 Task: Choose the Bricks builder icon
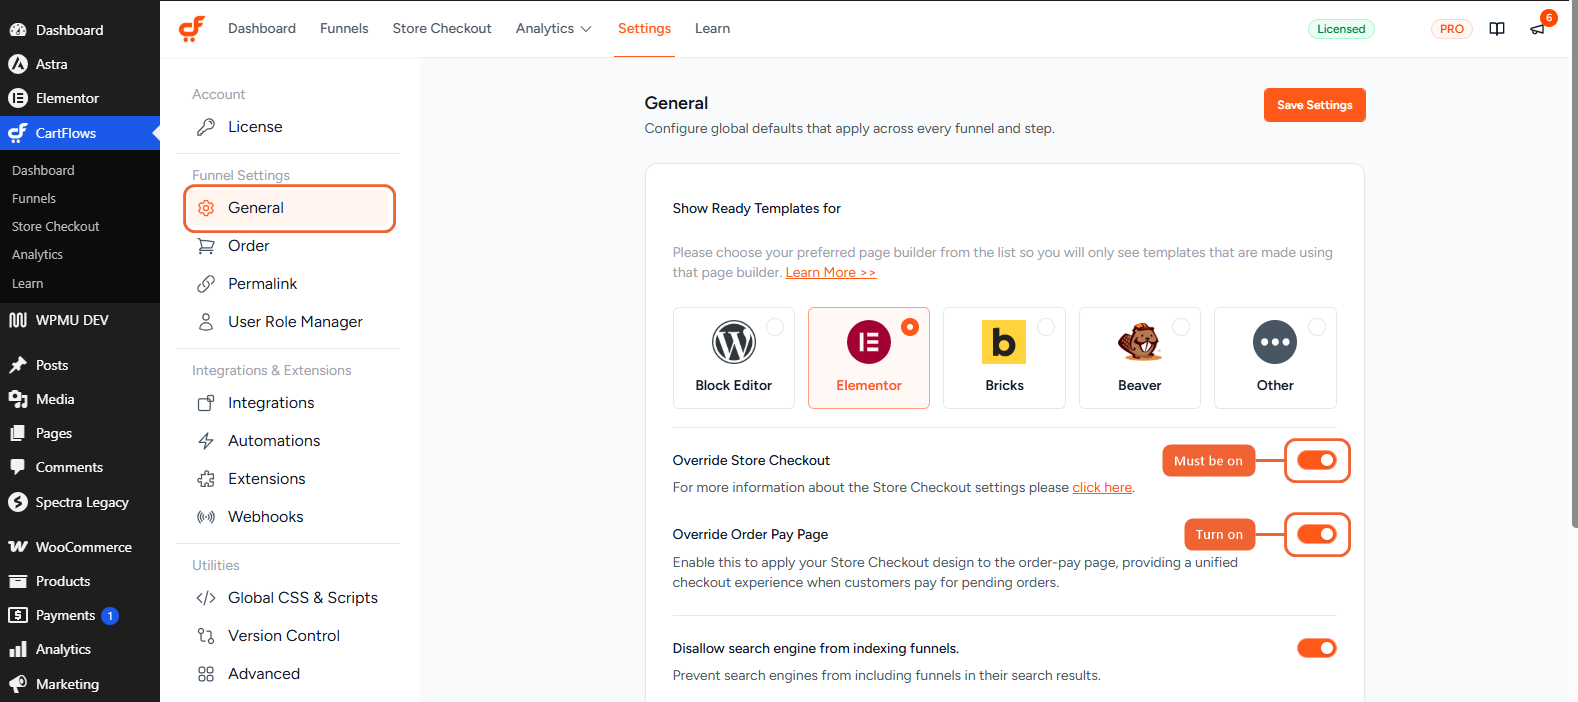coord(1004,342)
